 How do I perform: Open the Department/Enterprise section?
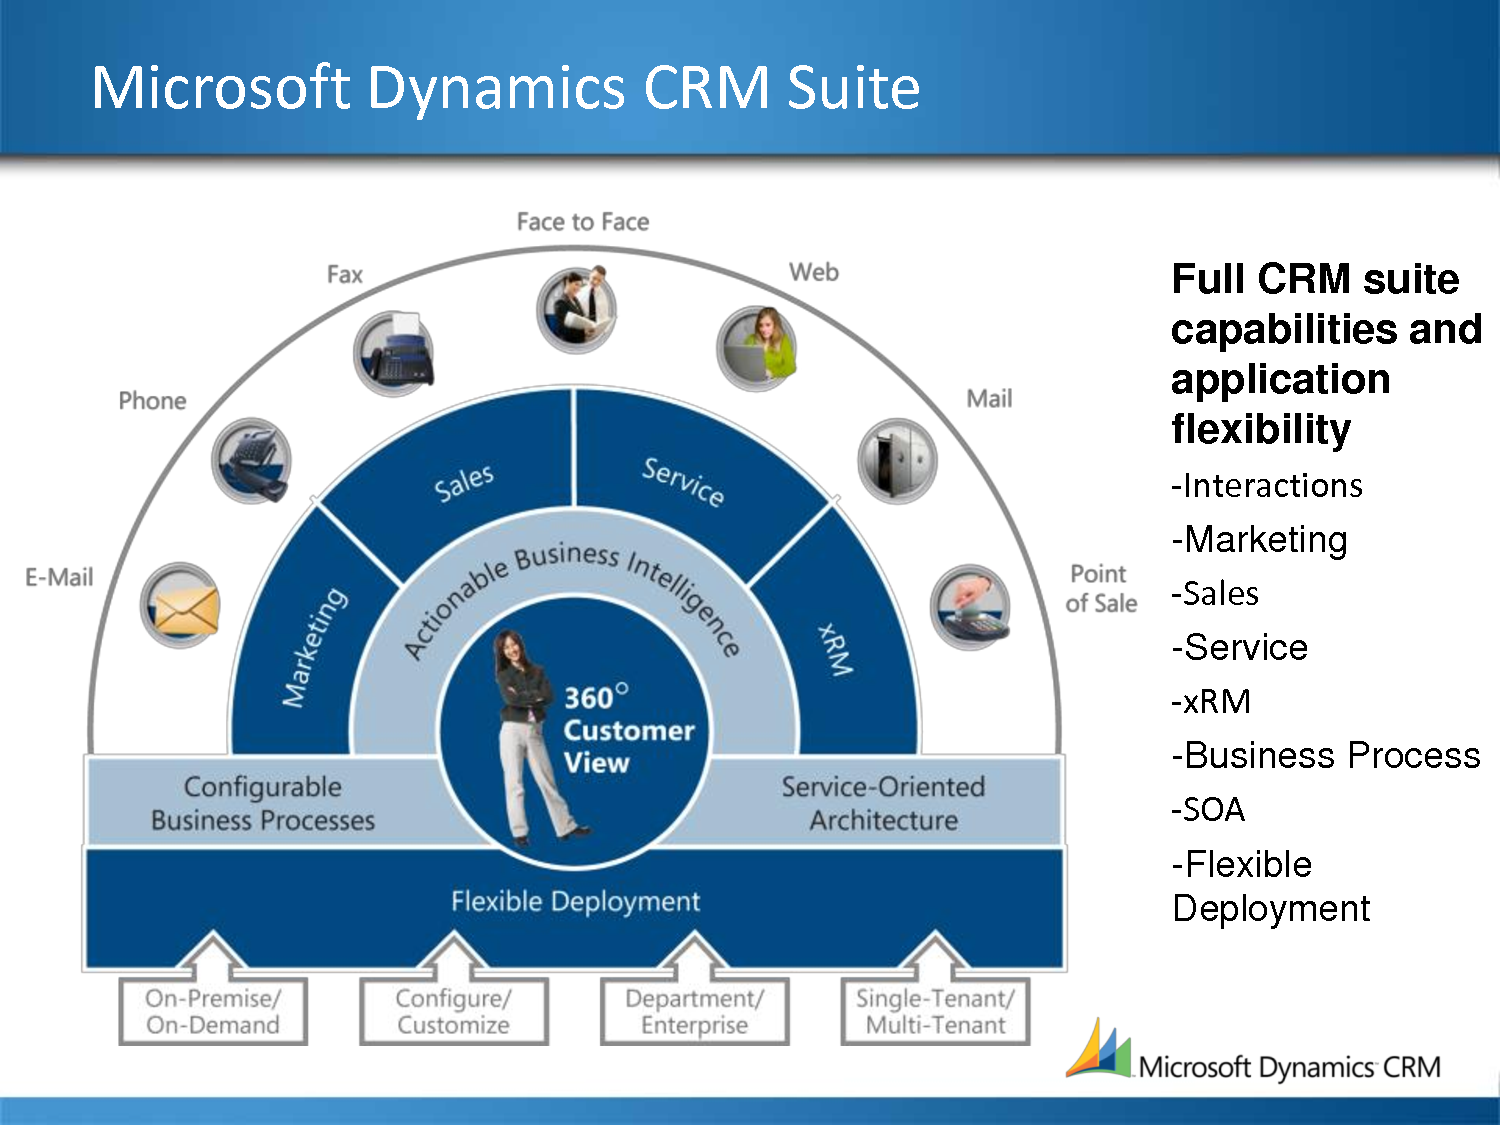click(x=694, y=1010)
